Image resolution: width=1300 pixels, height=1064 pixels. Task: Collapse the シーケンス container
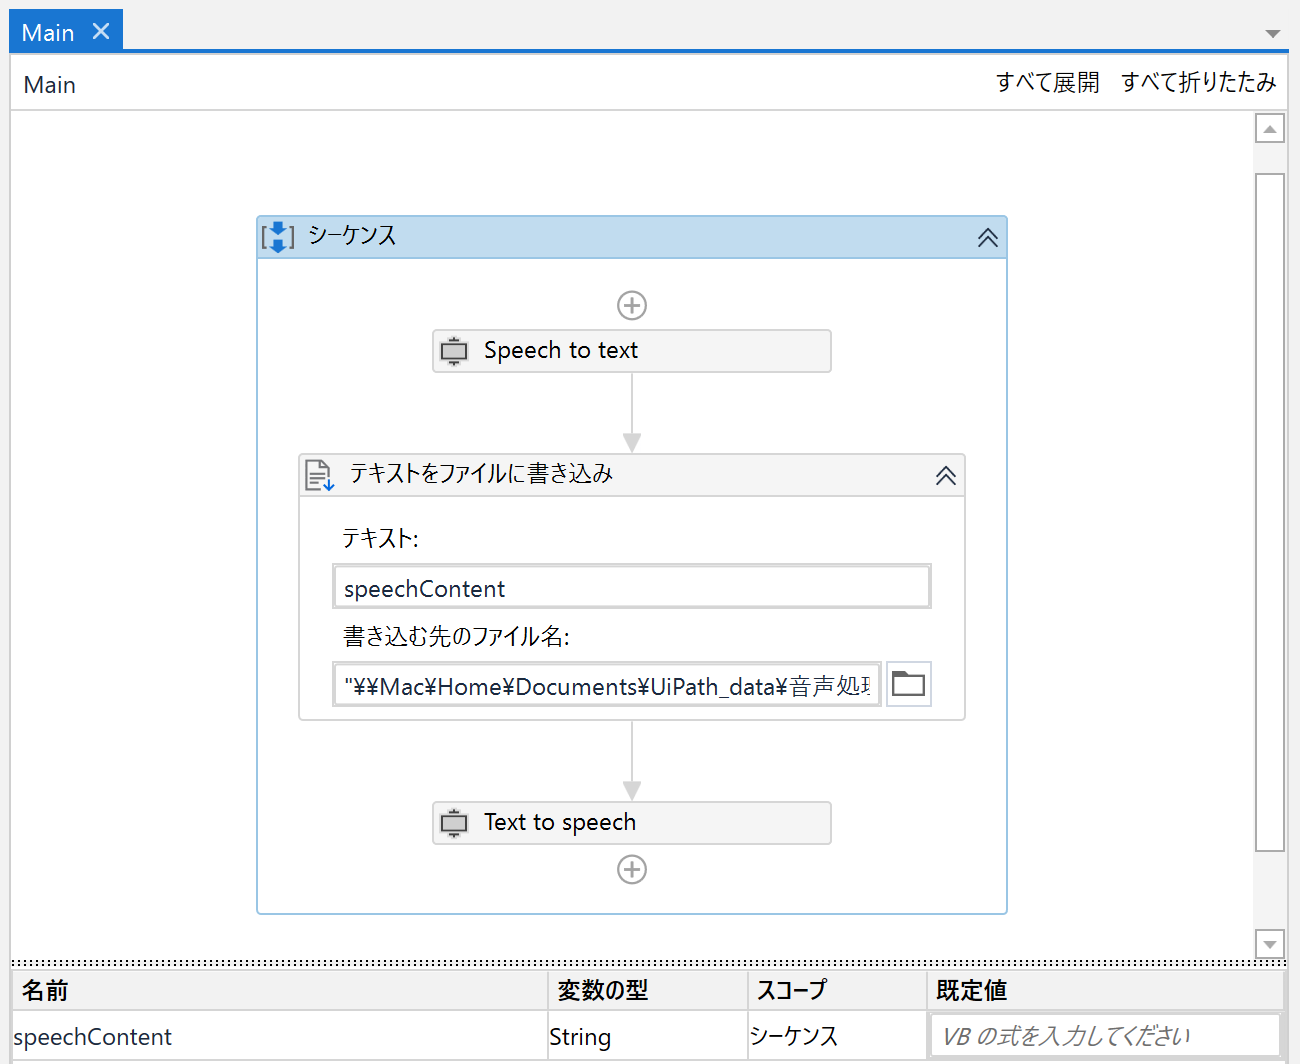(x=987, y=237)
